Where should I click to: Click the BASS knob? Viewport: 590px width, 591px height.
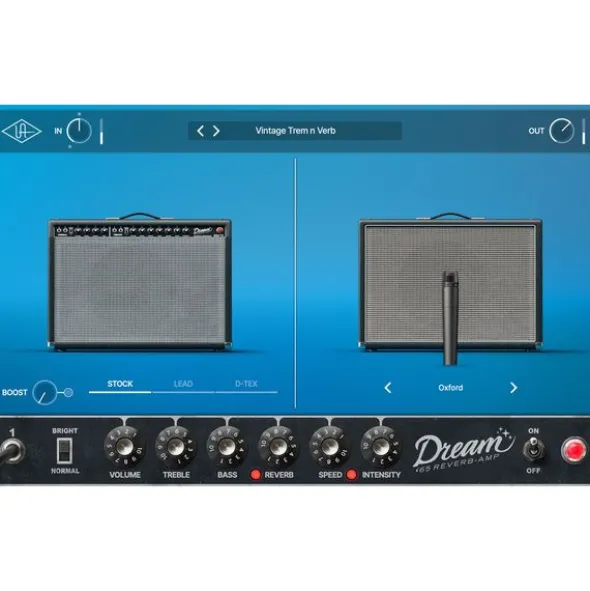[x=227, y=447]
